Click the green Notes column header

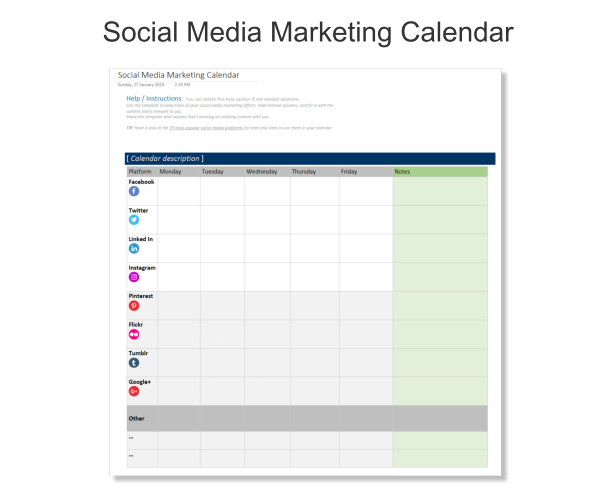click(440, 172)
